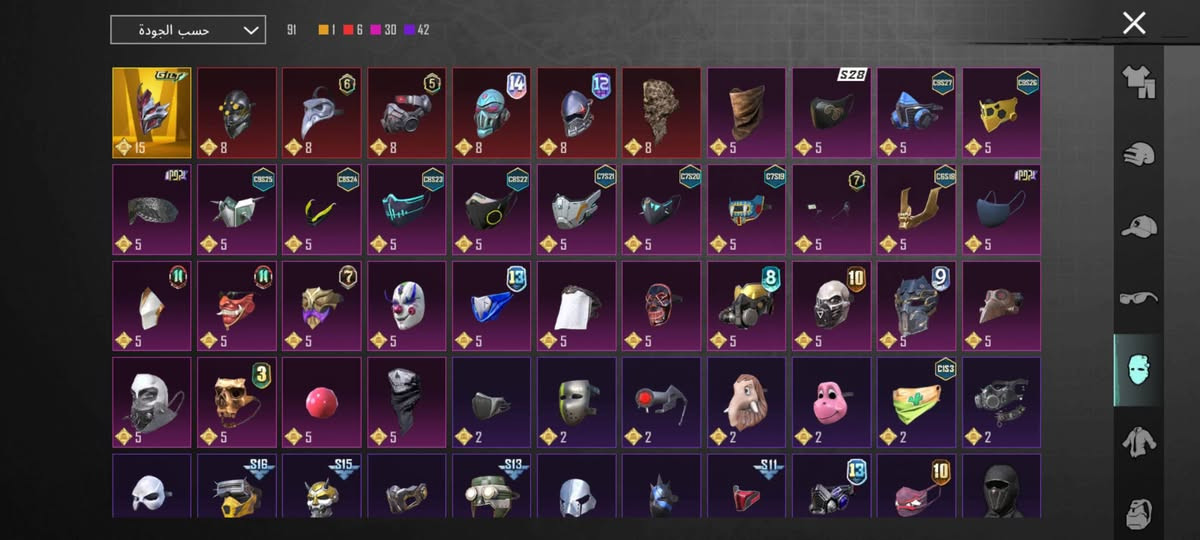Select the clown face mask
Image resolution: width=1200 pixels, height=540 pixels.
point(407,306)
